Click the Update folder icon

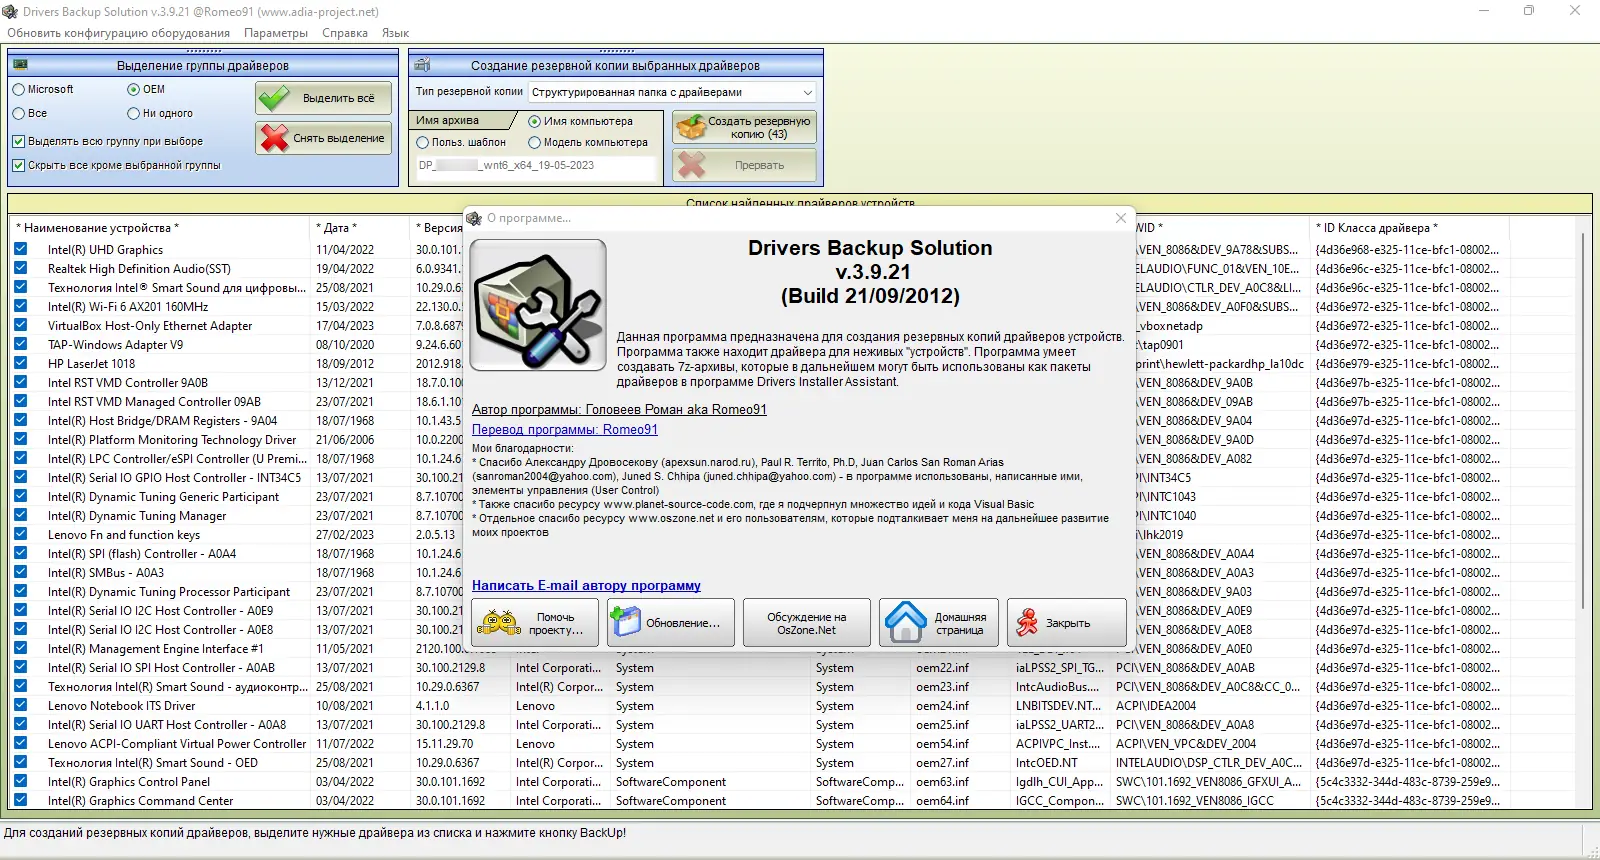626,623
